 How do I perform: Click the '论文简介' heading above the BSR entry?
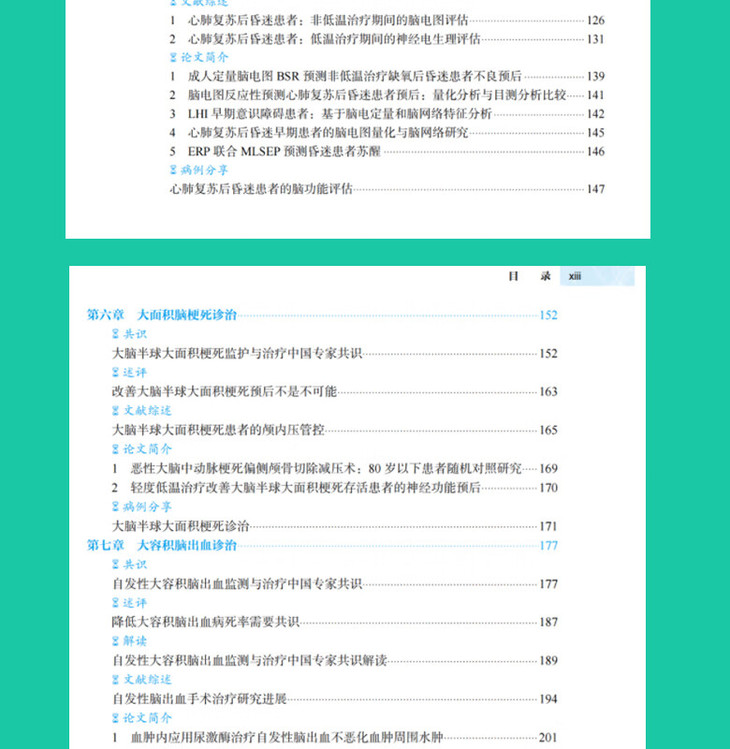[199, 57]
